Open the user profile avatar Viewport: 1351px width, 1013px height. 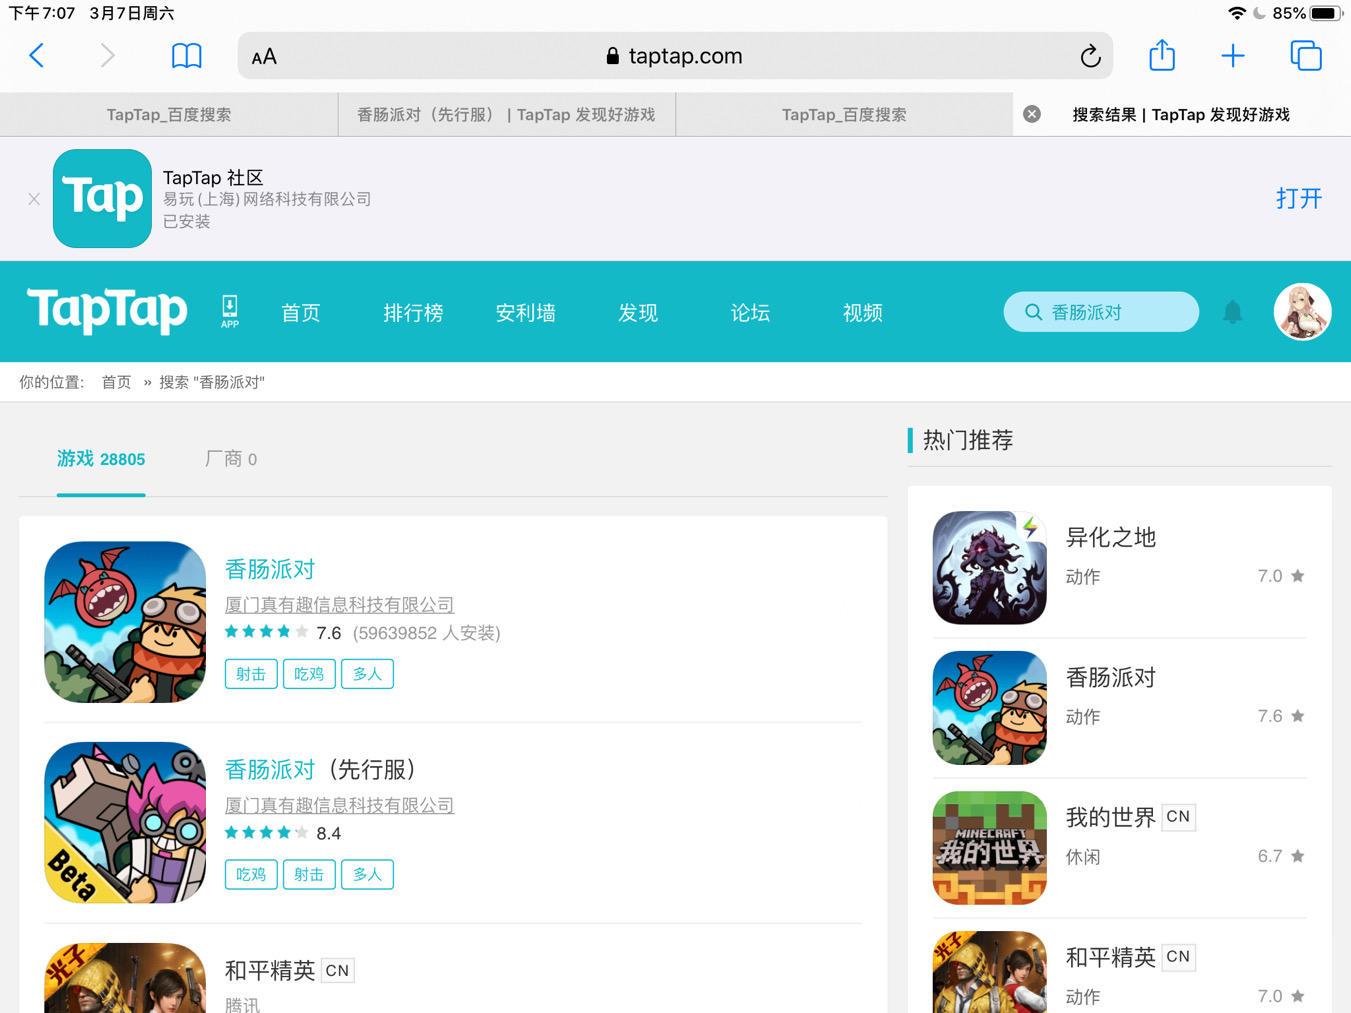point(1302,312)
